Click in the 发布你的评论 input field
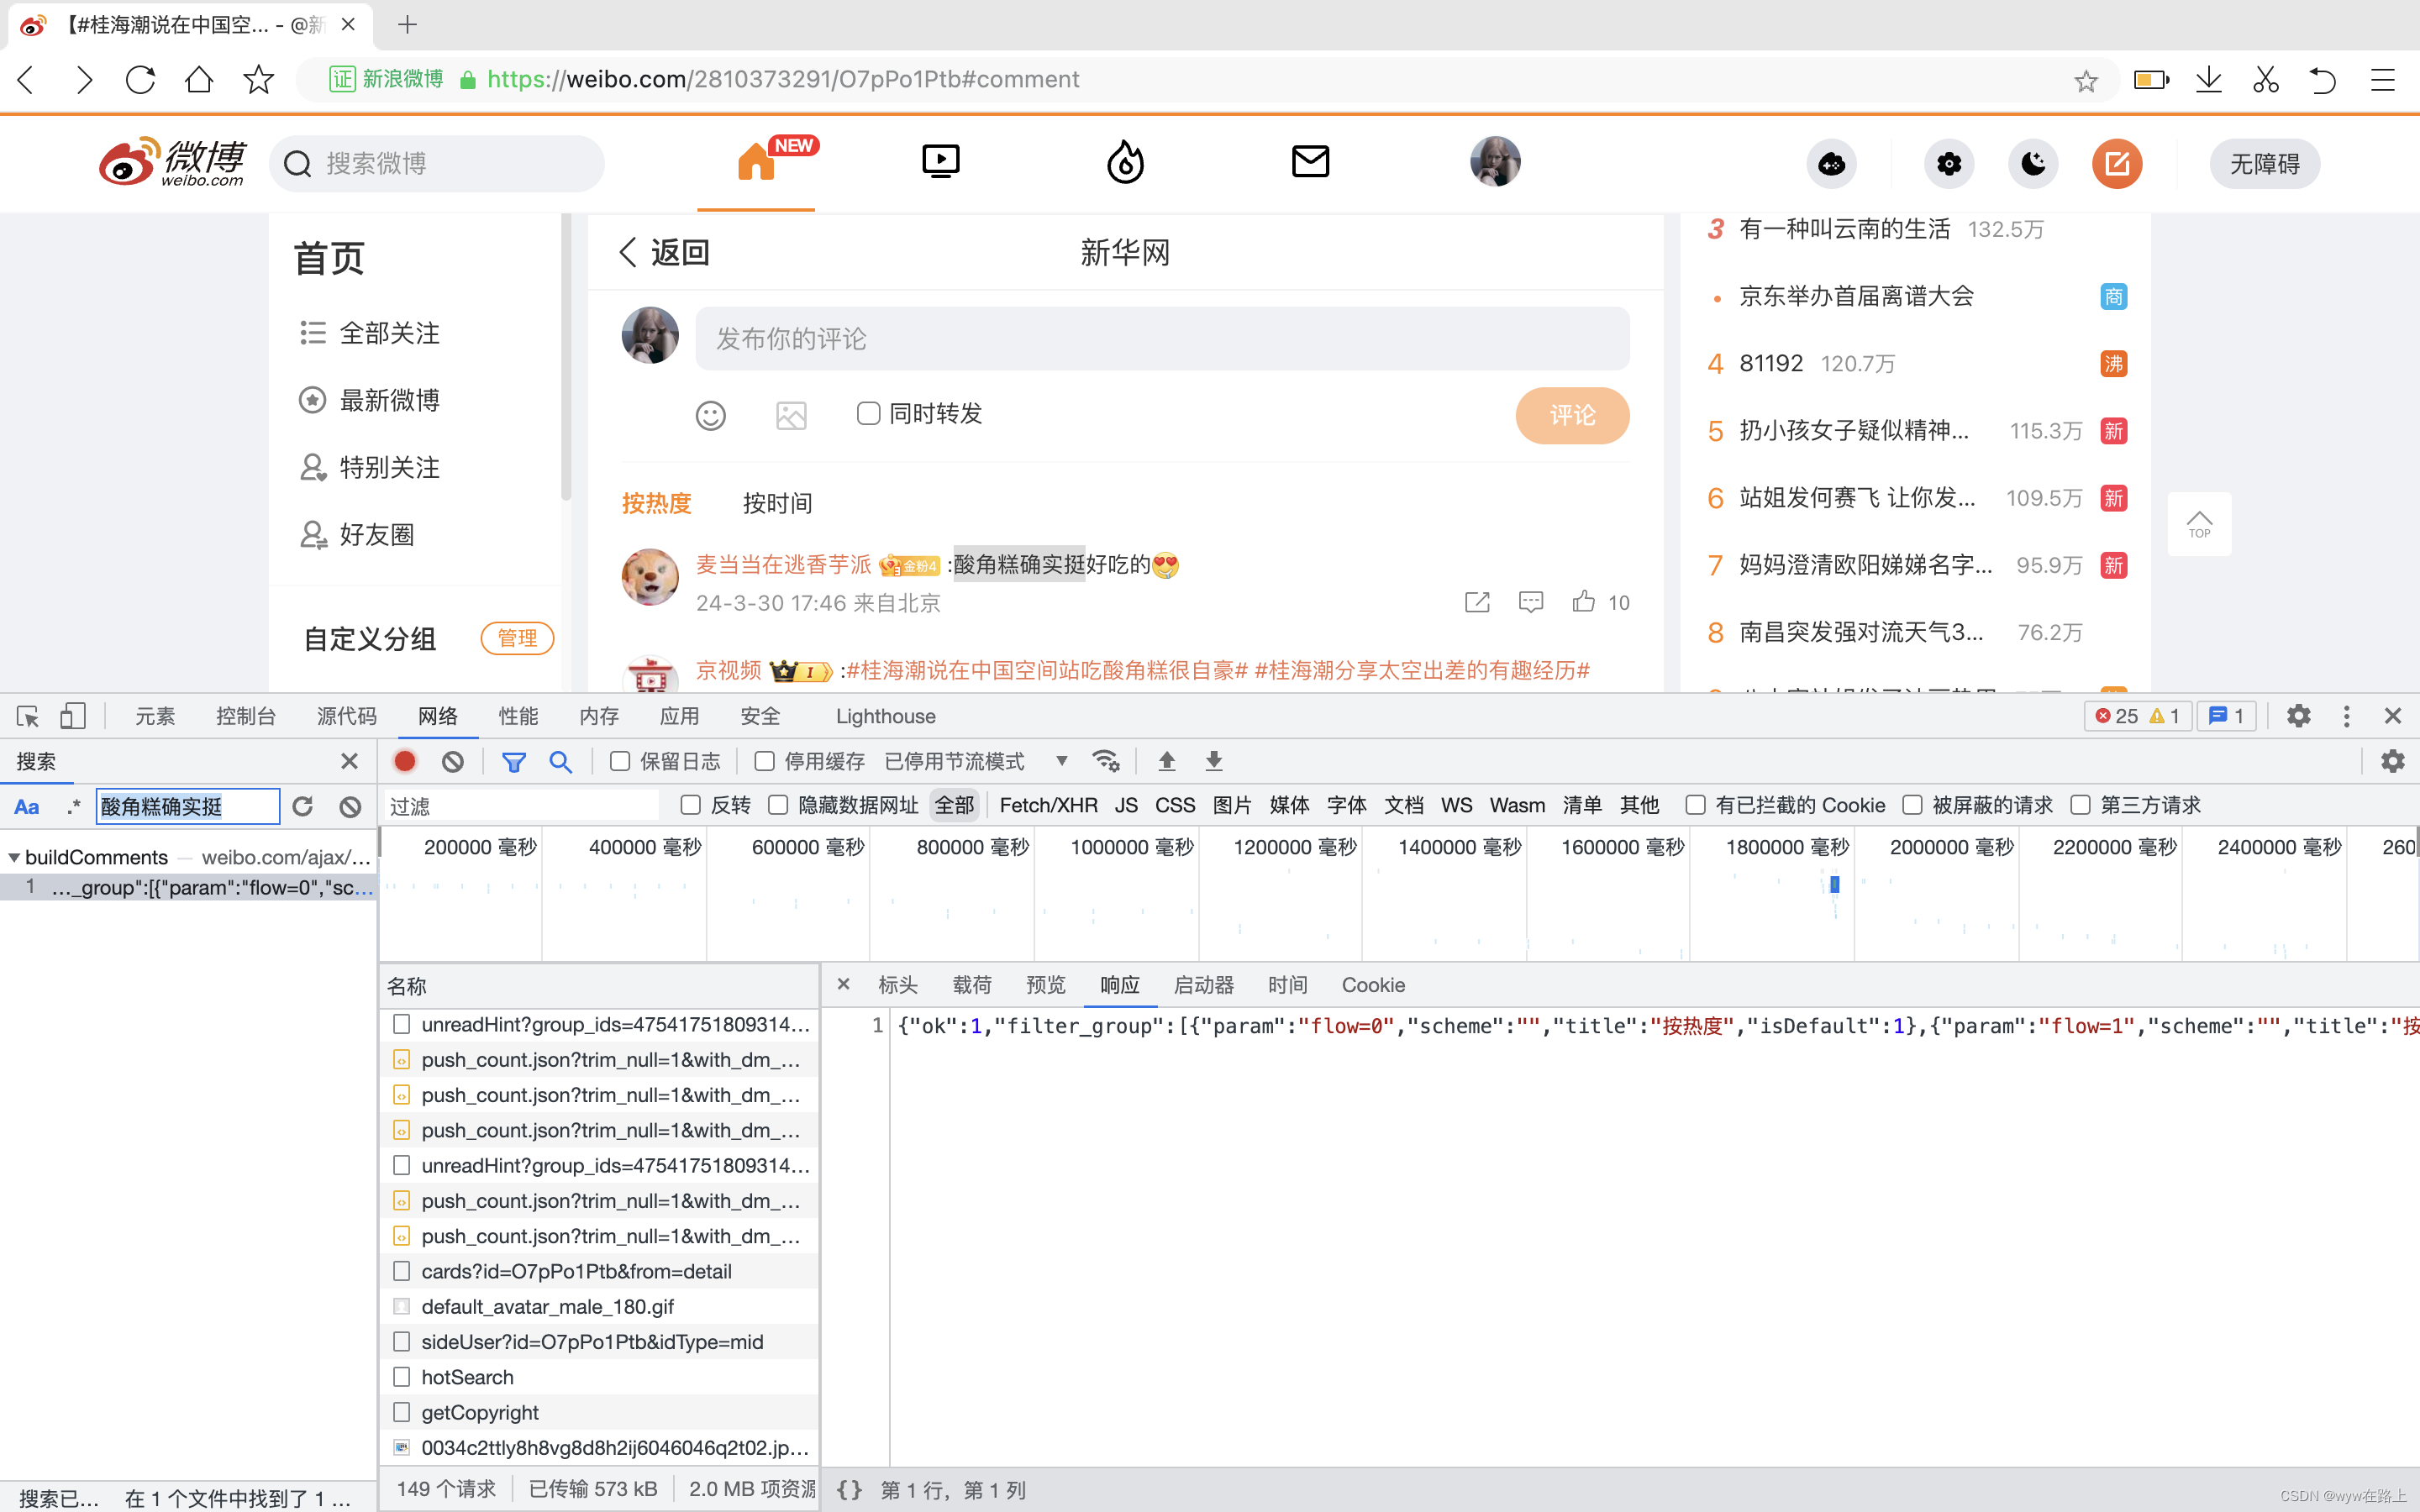The image size is (2420, 1512). tap(1162, 339)
